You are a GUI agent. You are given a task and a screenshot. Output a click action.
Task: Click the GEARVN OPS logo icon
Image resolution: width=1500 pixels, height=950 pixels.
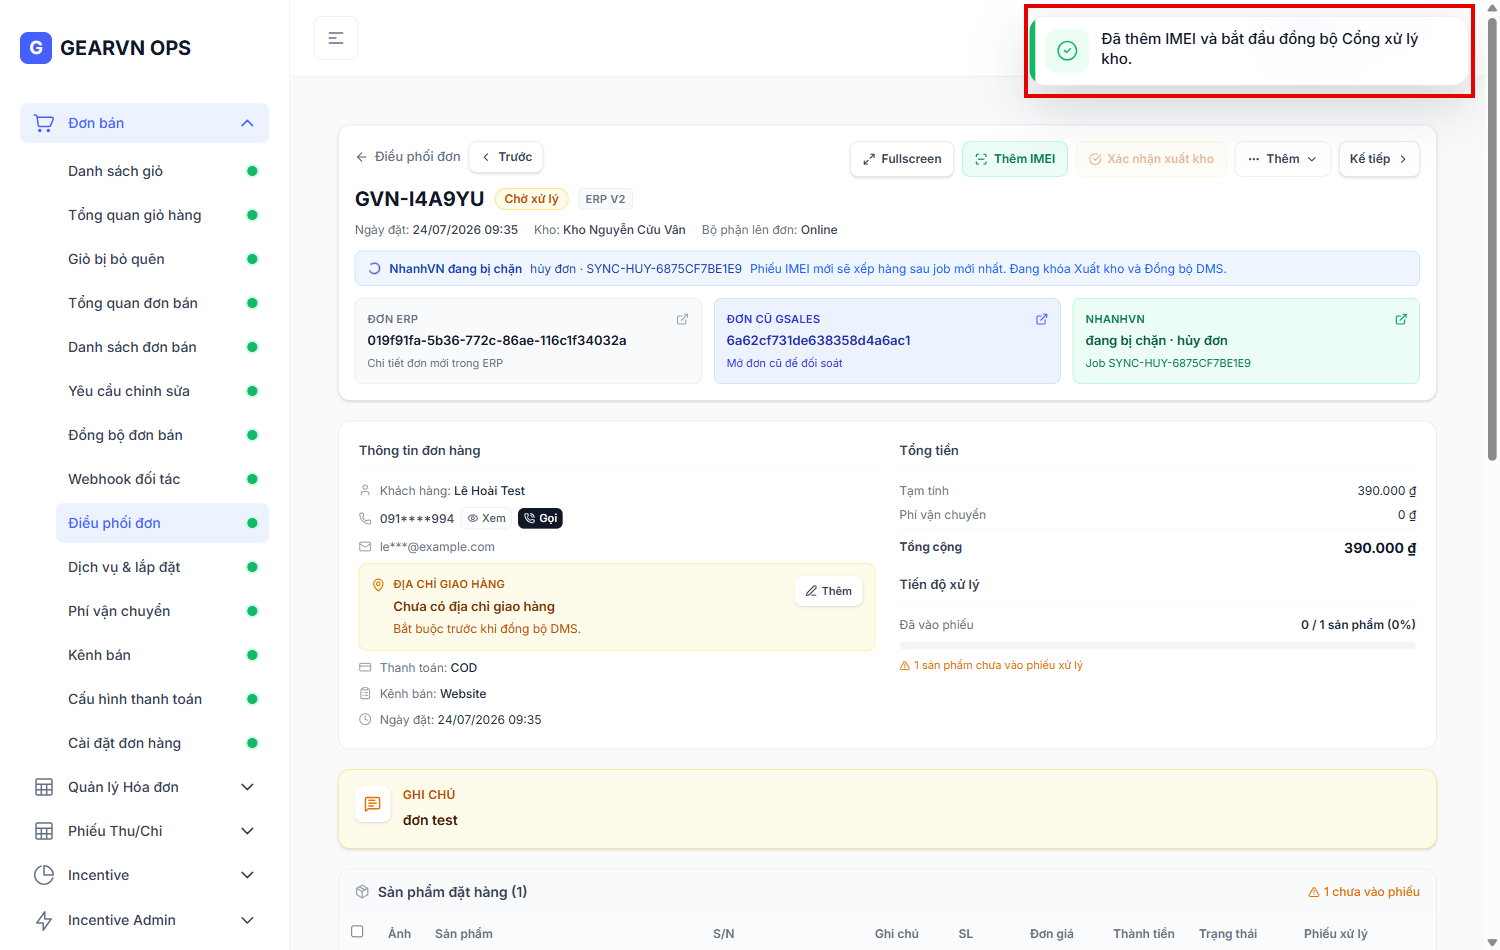coord(36,47)
